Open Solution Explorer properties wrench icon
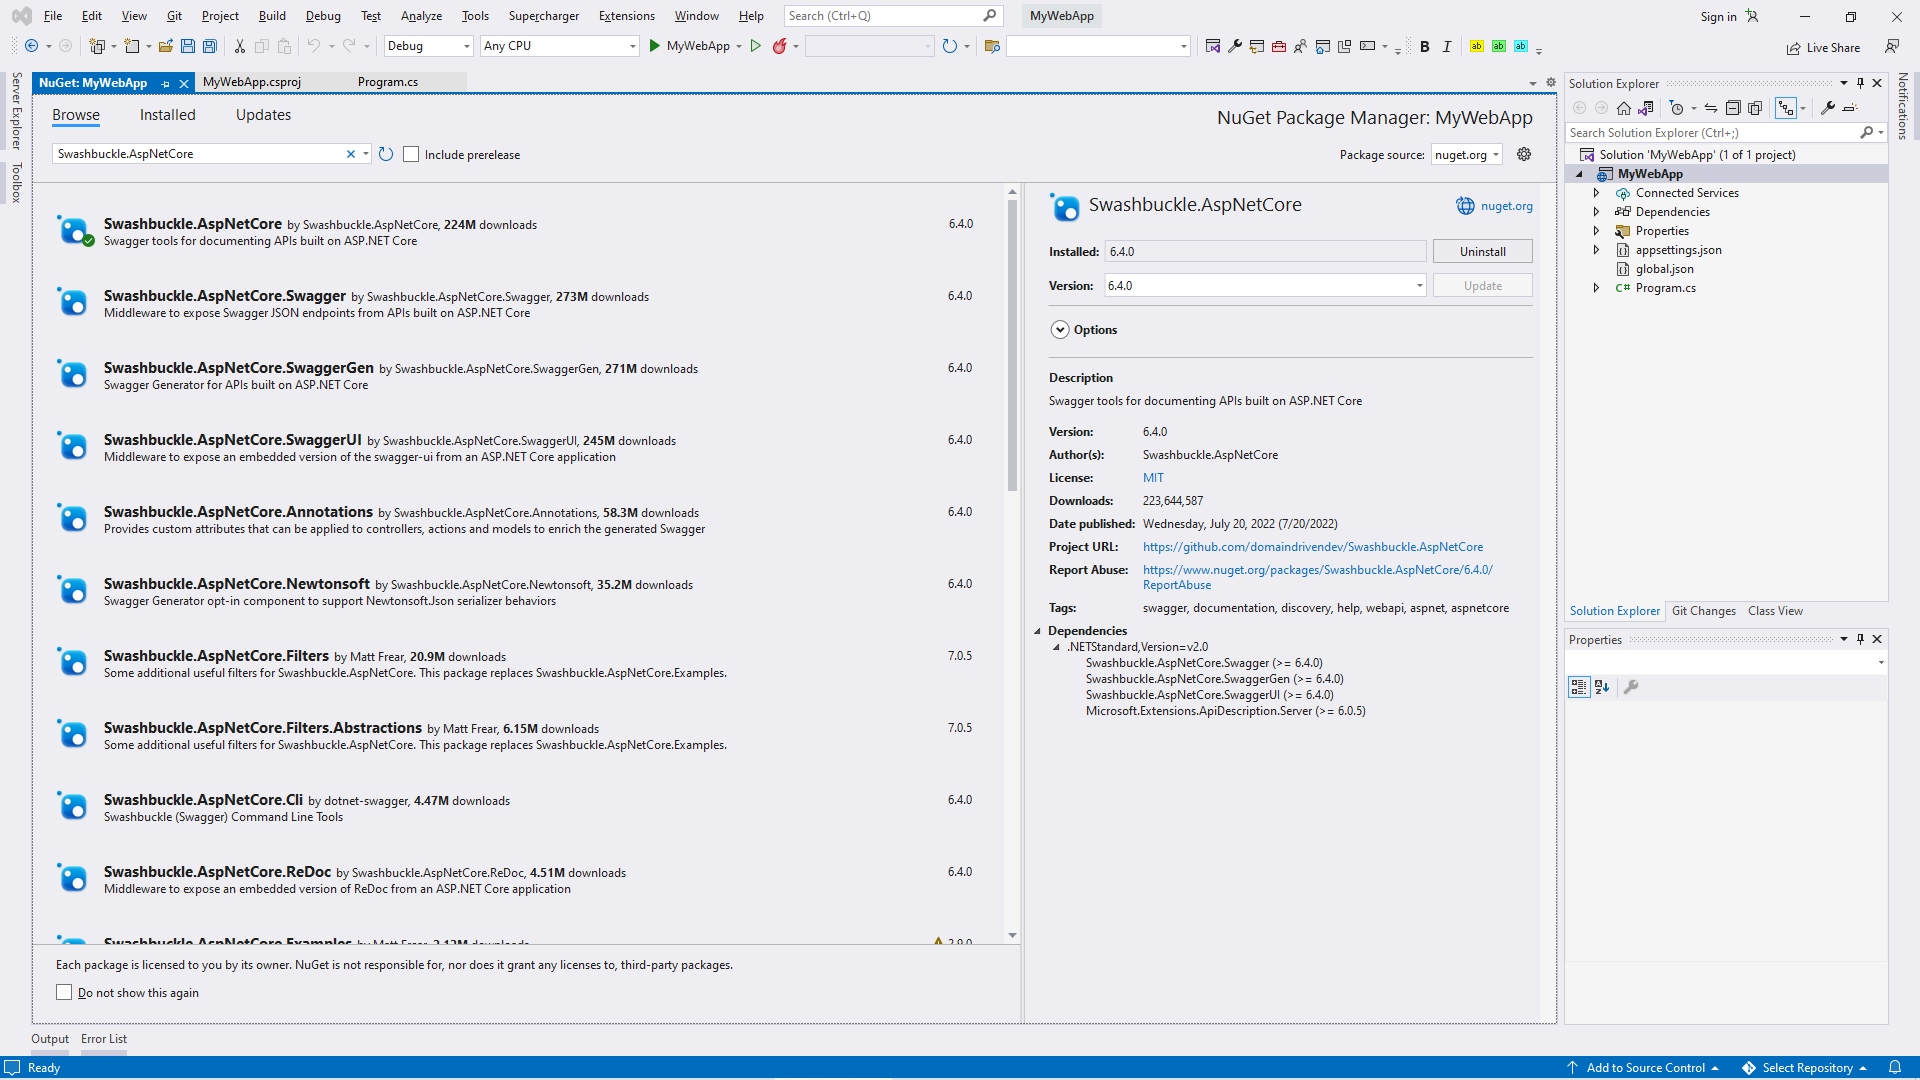The image size is (1920, 1080). (1828, 108)
